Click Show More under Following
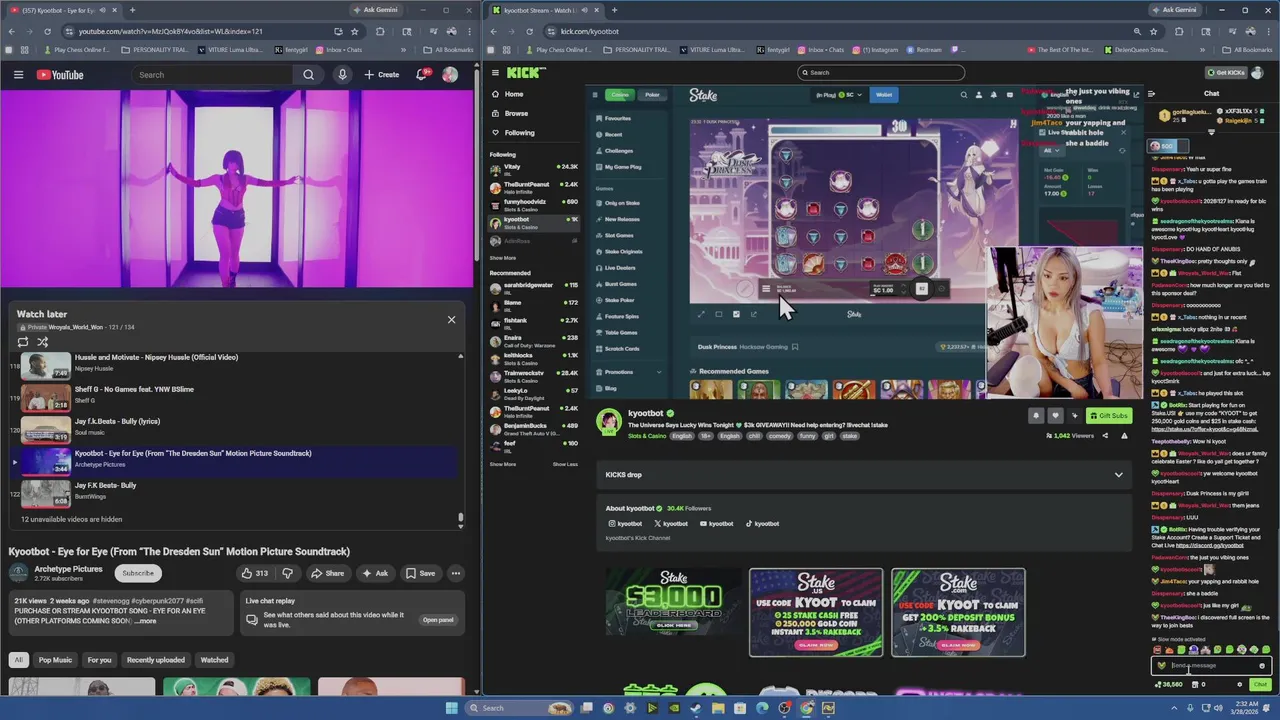The image size is (1280, 720). pyautogui.click(x=503, y=258)
